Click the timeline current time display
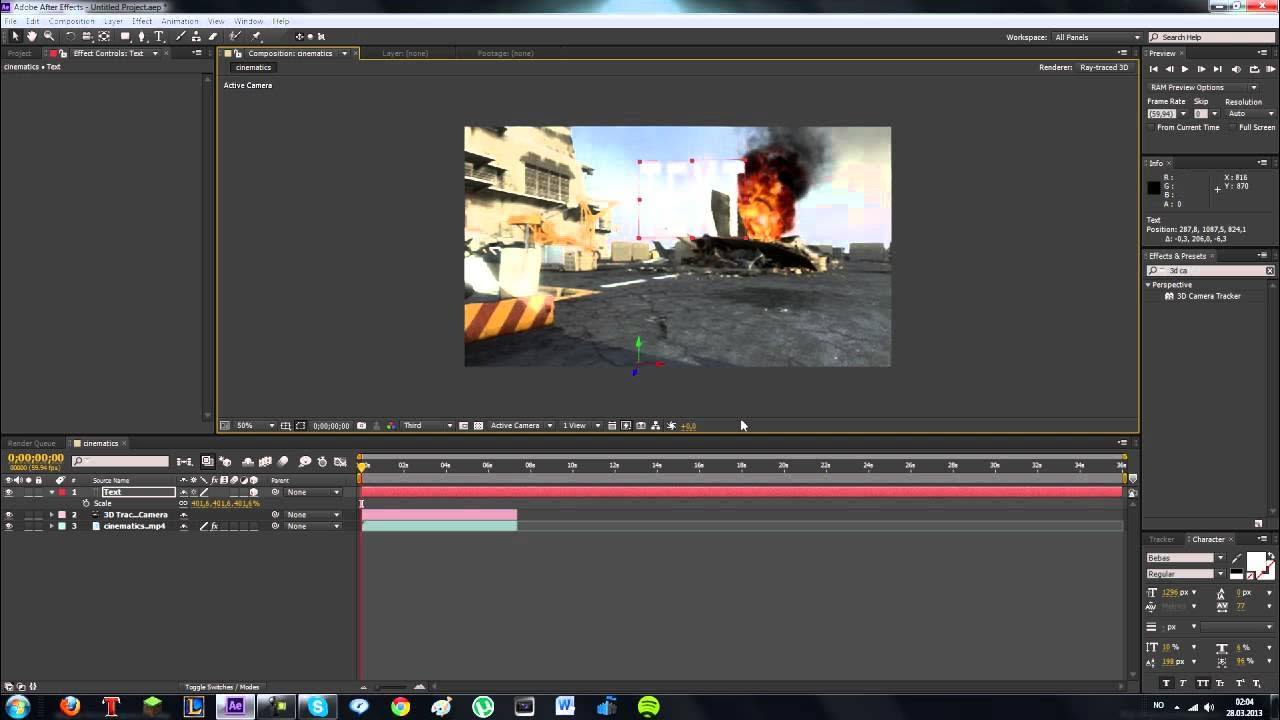Viewport: 1280px width, 720px height. [x=36, y=458]
